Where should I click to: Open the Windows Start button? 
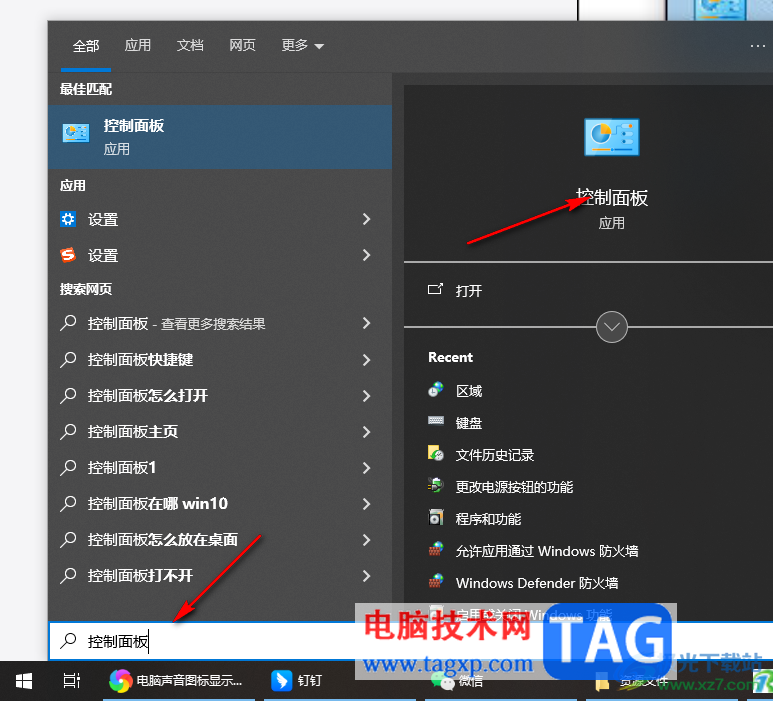(x=24, y=681)
